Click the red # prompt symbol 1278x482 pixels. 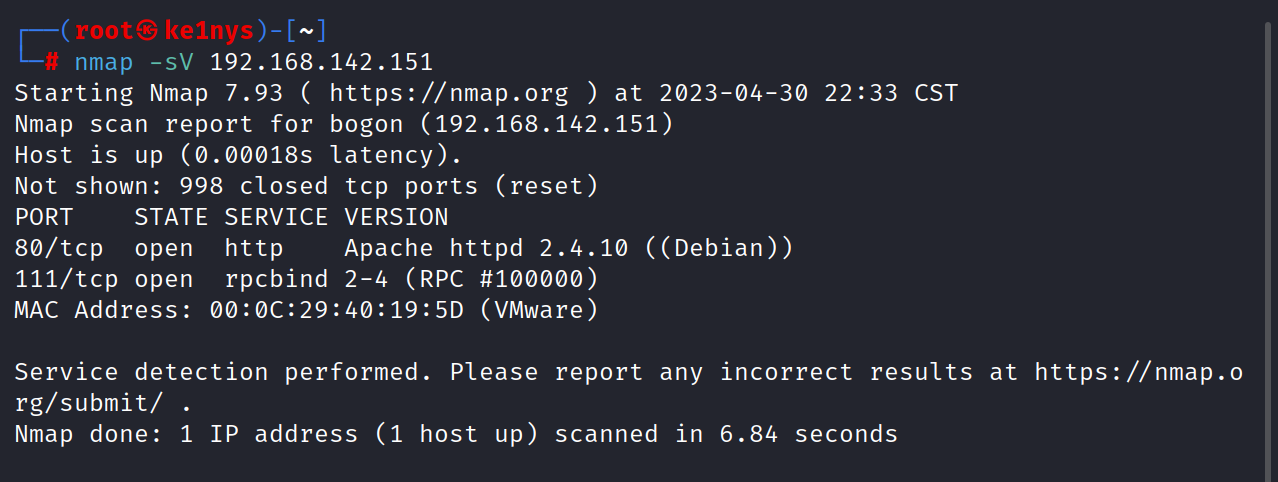tap(52, 62)
